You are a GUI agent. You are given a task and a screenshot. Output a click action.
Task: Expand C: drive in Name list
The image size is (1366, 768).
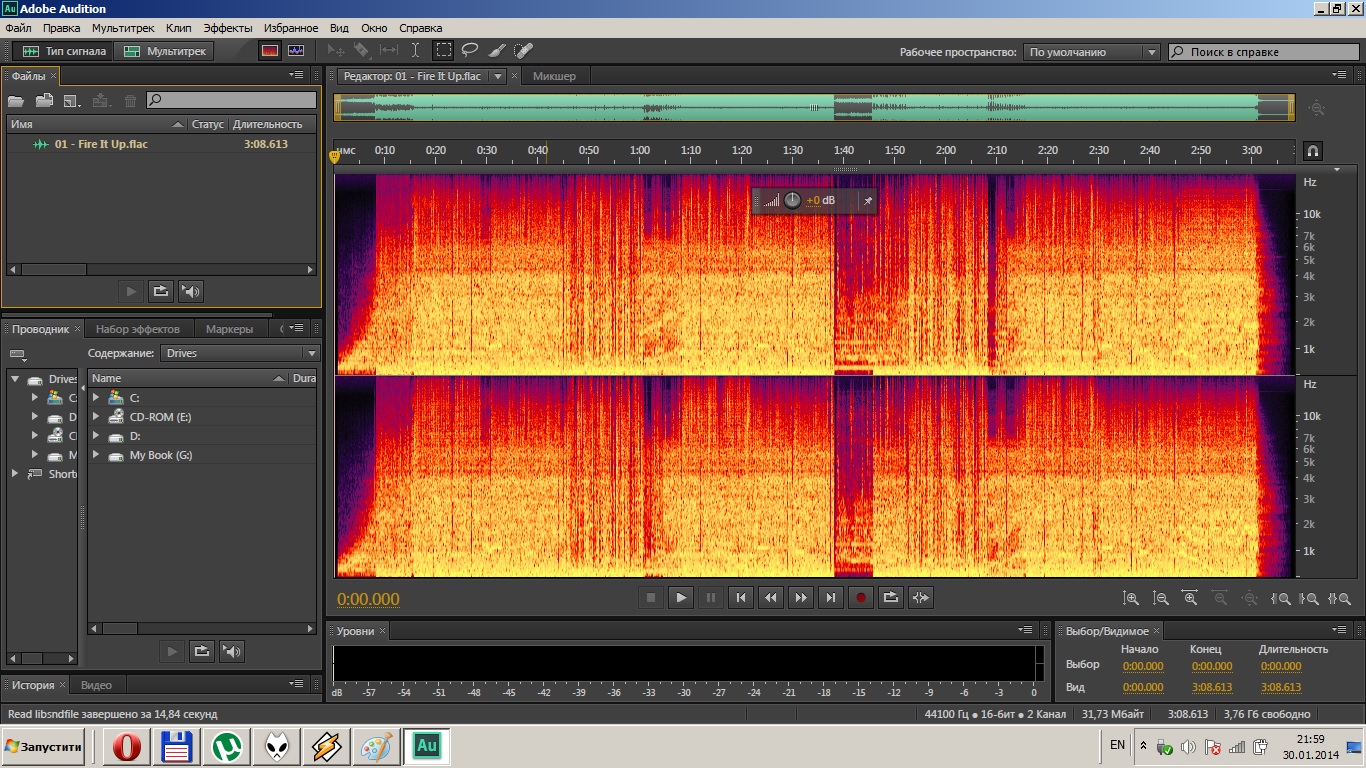(x=96, y=398)
